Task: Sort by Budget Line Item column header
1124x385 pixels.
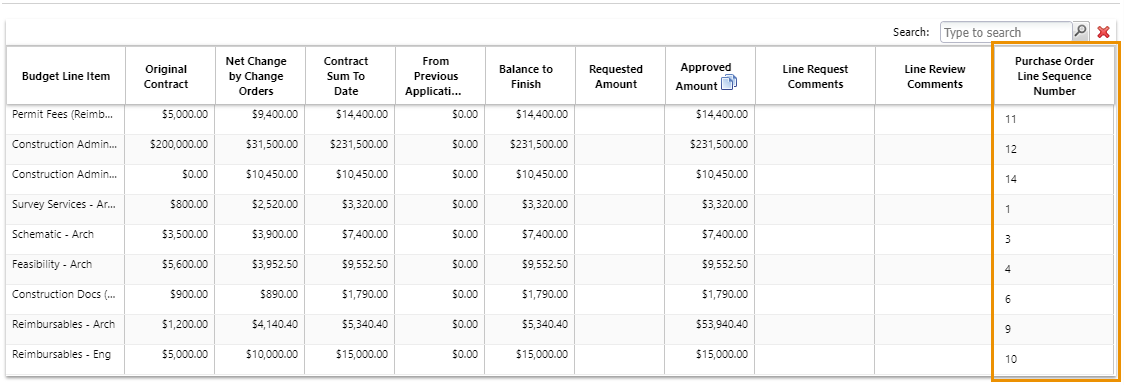Action: coord(66,76)
